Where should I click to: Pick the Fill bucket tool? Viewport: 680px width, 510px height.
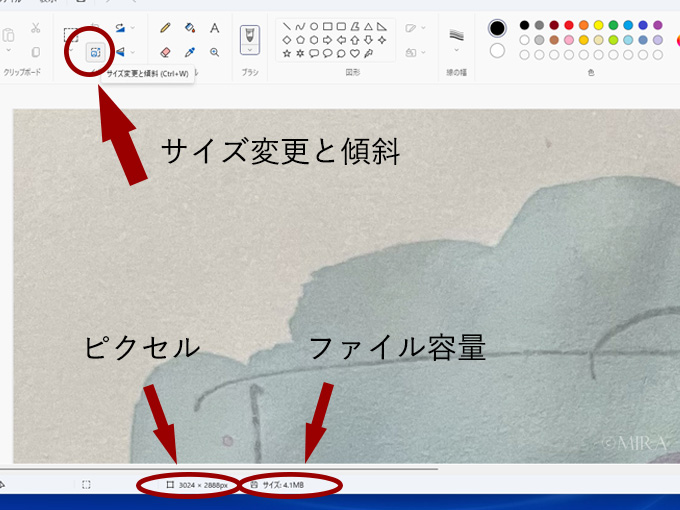(x=190, y=28)
